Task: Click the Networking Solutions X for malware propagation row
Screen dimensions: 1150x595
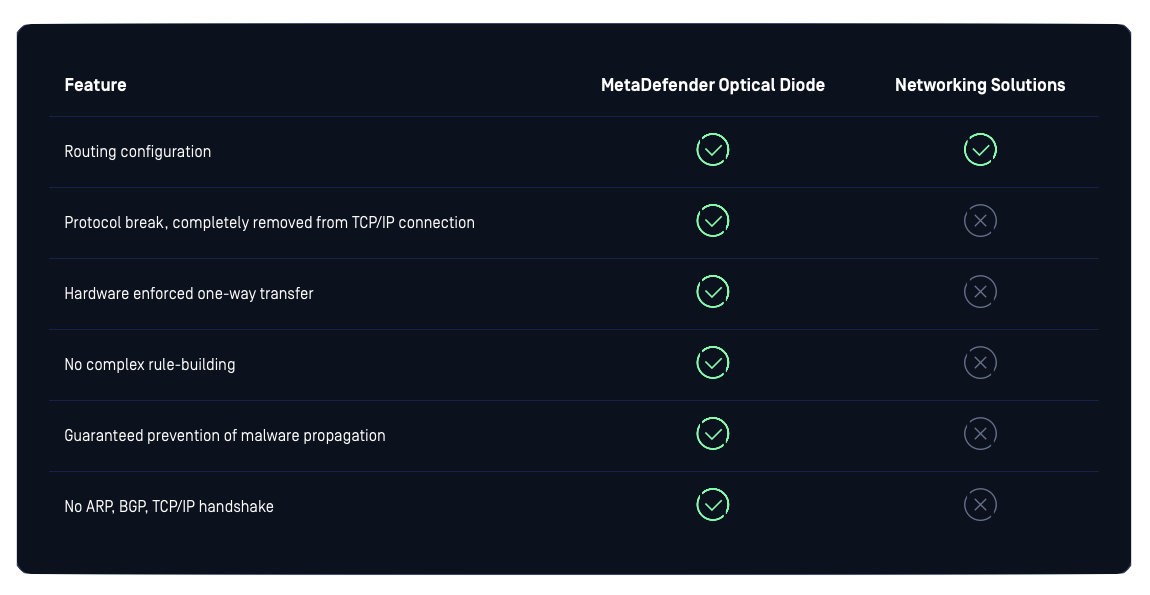Action: click(x=980, y=434)
